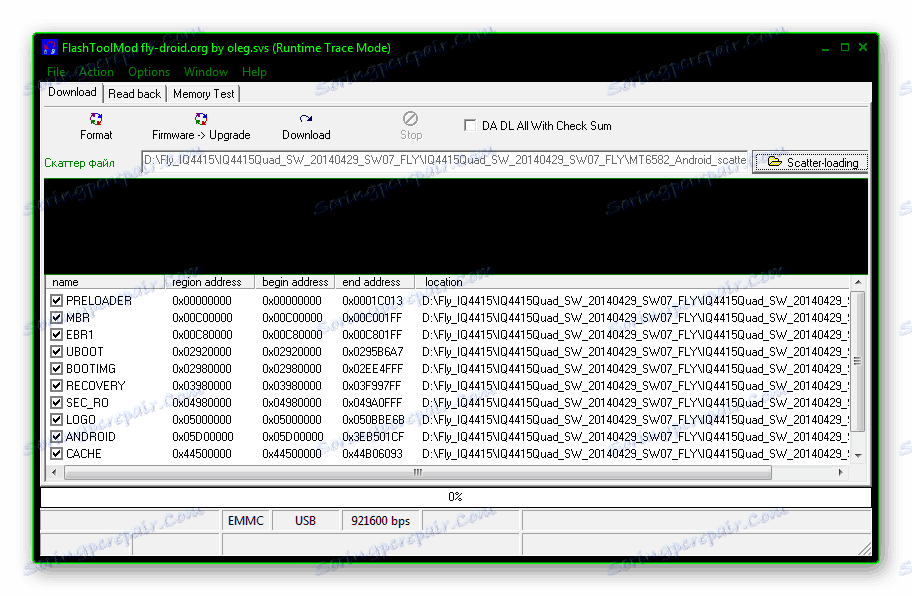Uncheck the ANDROID partition
The width and height of the screenshot is (912, 596).
(56, 437)
